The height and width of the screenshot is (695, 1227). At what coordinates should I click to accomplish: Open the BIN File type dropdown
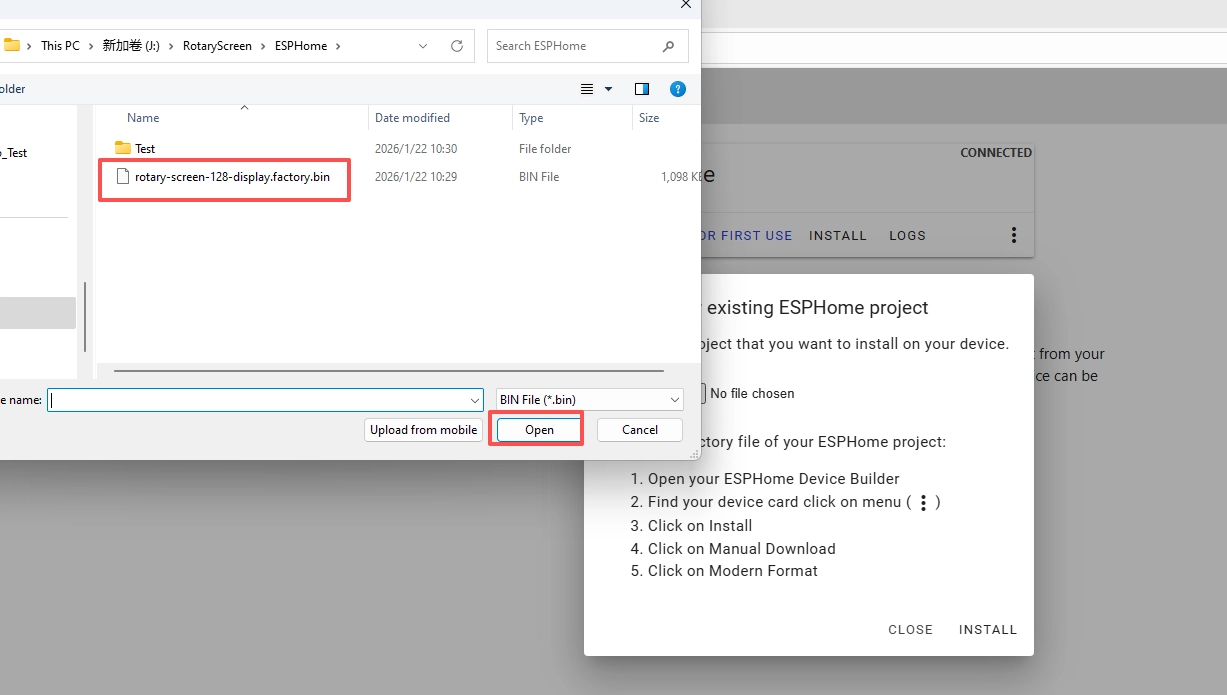pos(590,400)
